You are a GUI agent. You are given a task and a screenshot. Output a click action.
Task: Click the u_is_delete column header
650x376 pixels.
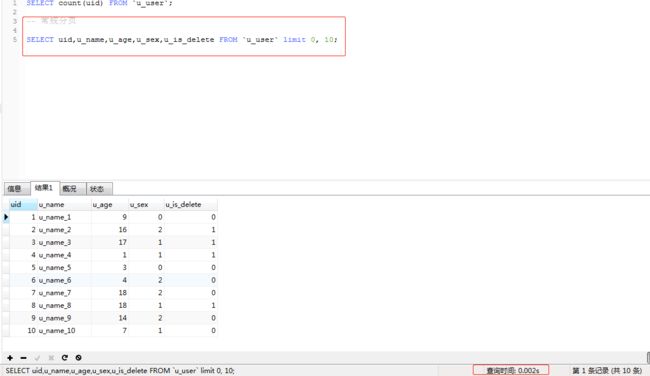[190, 204]
